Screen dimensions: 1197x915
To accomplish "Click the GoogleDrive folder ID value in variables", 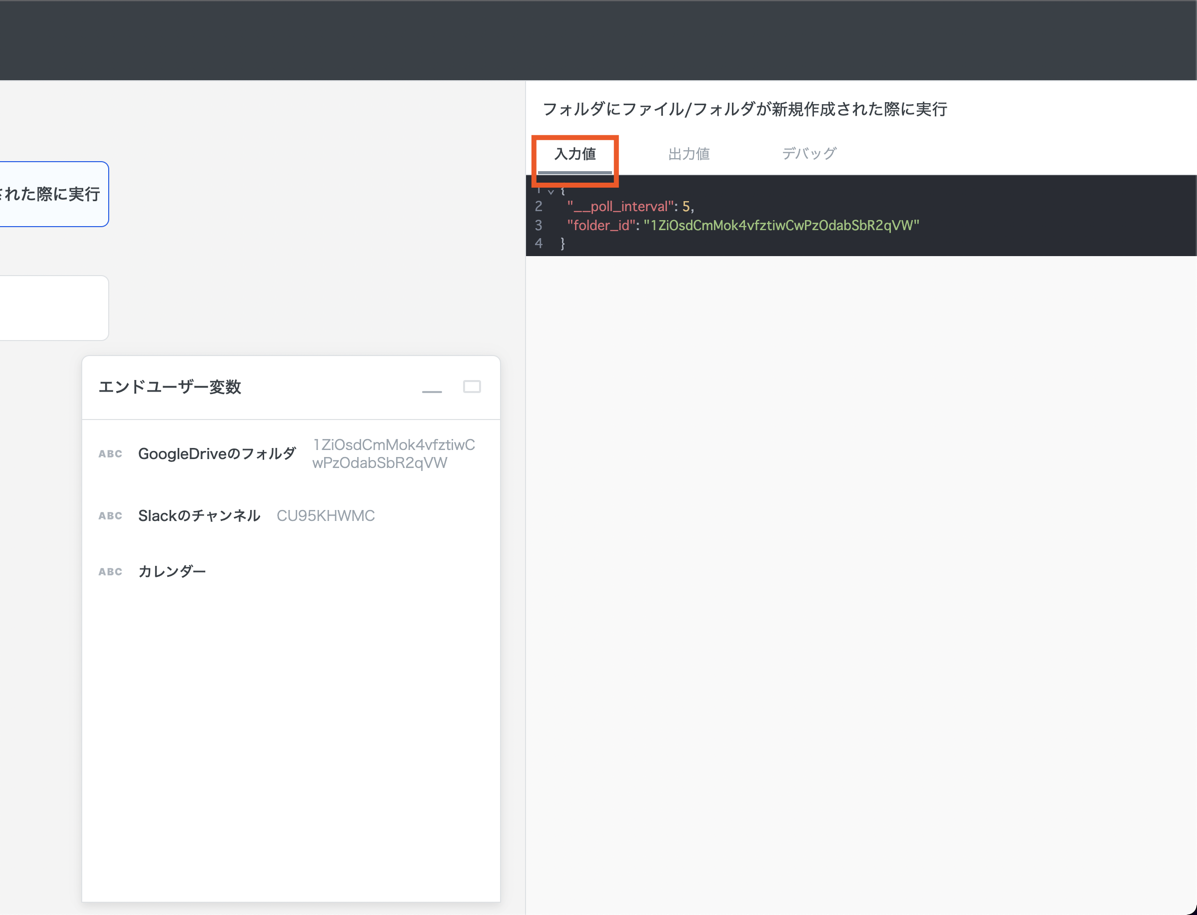I will (x=393, y=454).
